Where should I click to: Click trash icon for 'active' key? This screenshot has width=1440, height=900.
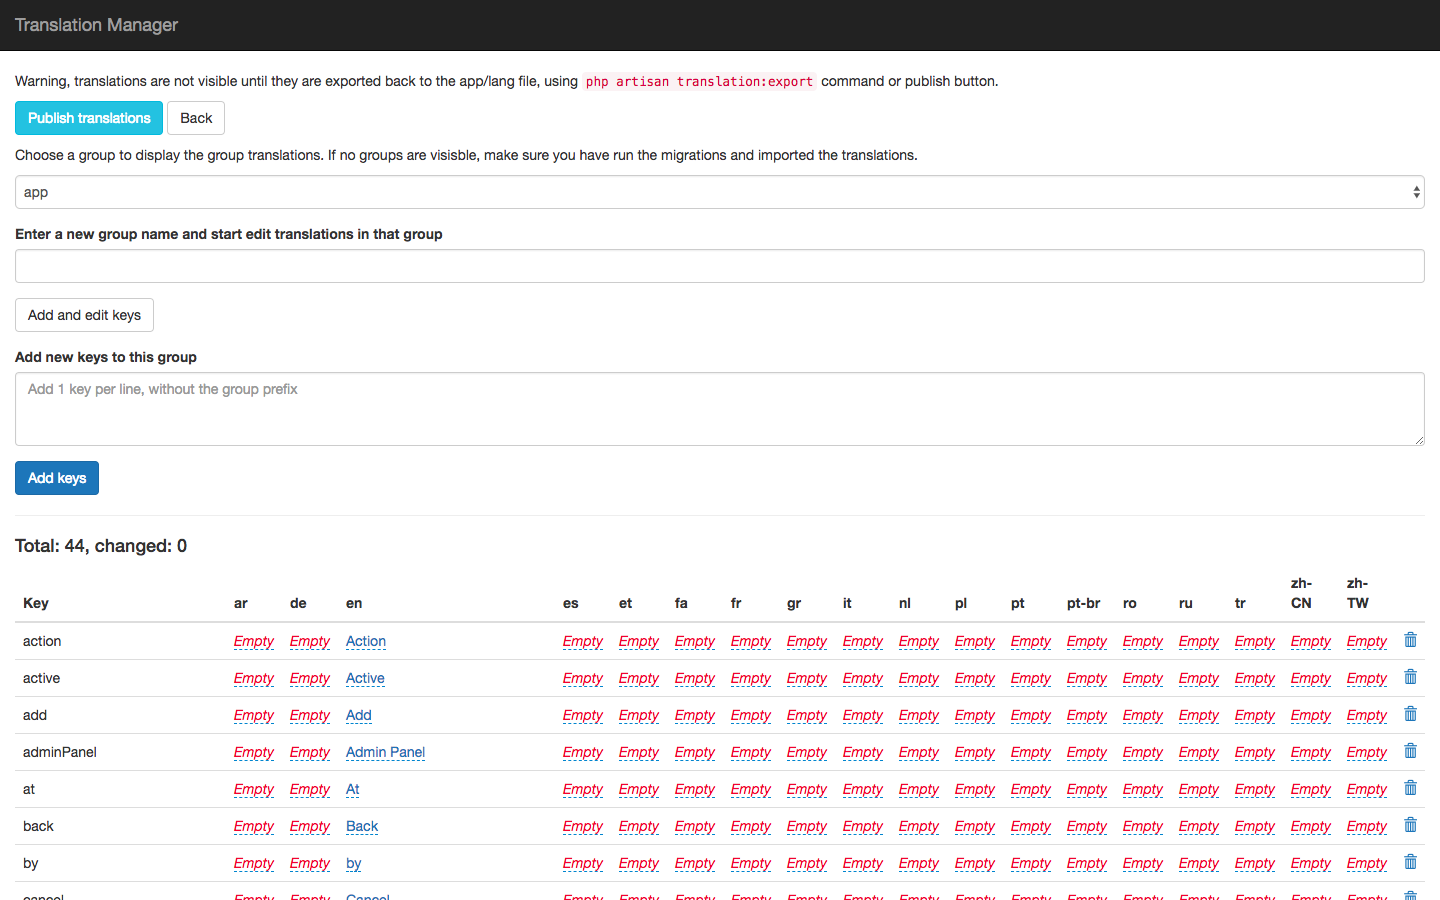tap(1410, 677)
